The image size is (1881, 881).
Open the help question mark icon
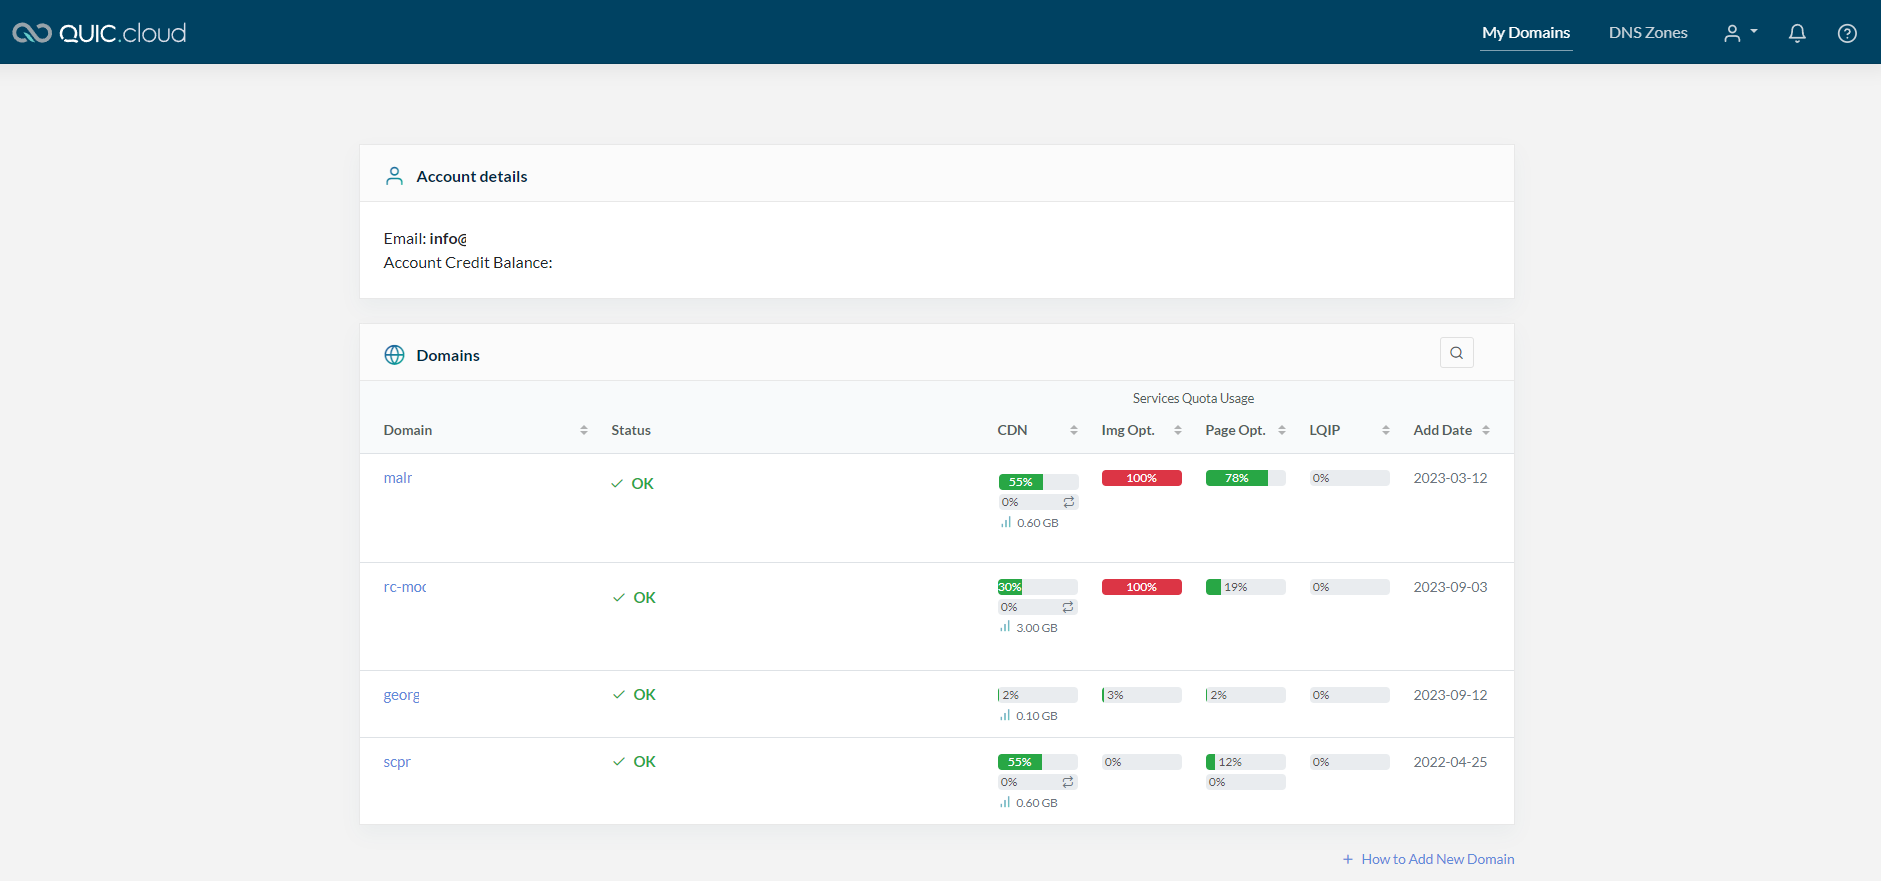pyautogui.click(x=1847, y=33)
